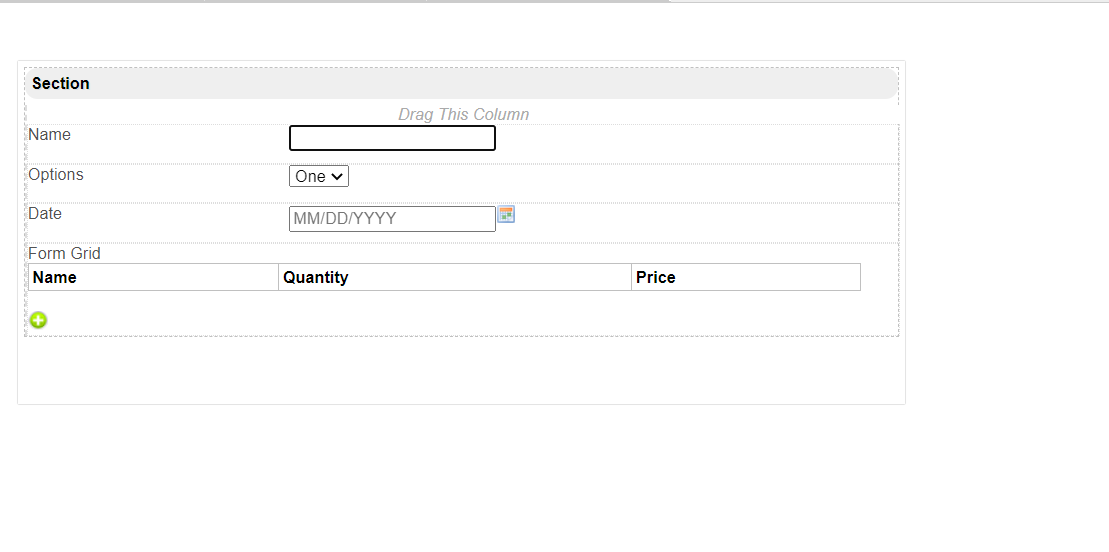Click the Drag This Column handle text
This screenshot has width=1109, height=552.
coord(463,114)
